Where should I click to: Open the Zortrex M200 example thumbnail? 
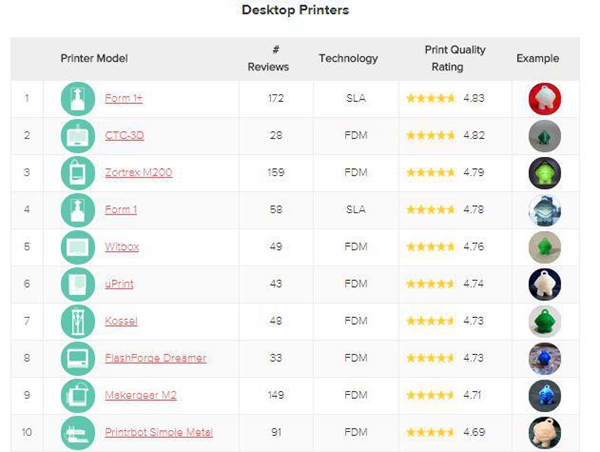click(x=544, y=173)
